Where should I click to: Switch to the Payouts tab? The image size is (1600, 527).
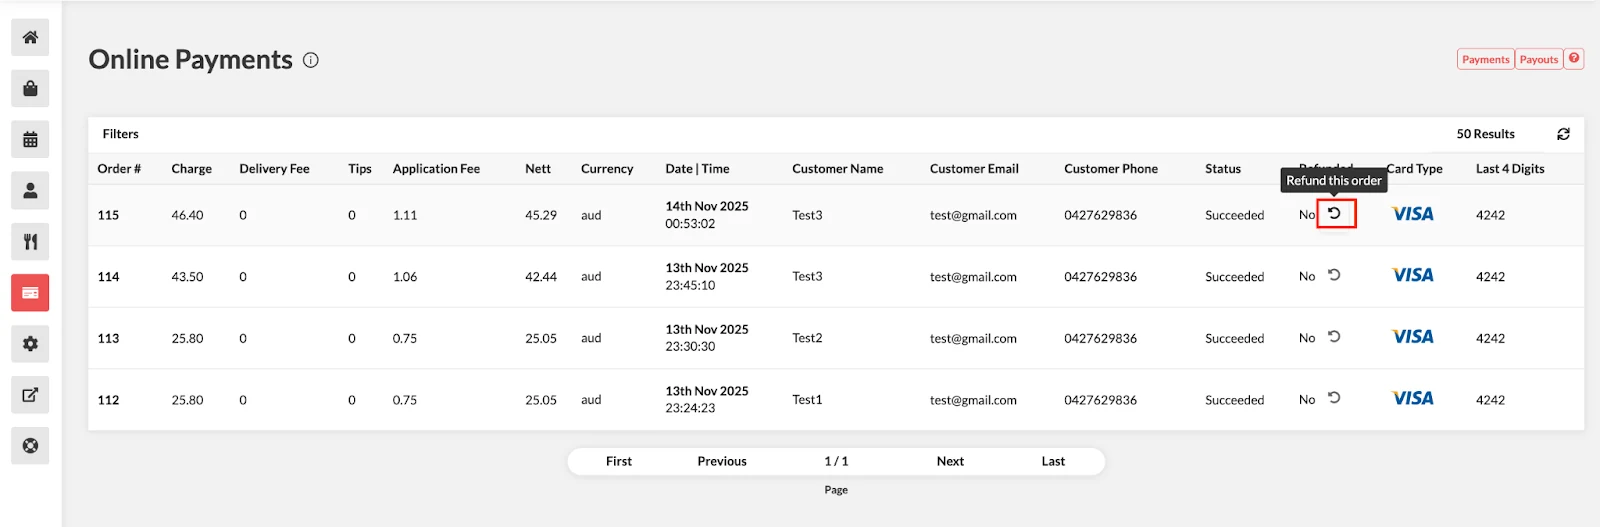coord(1539,59)
